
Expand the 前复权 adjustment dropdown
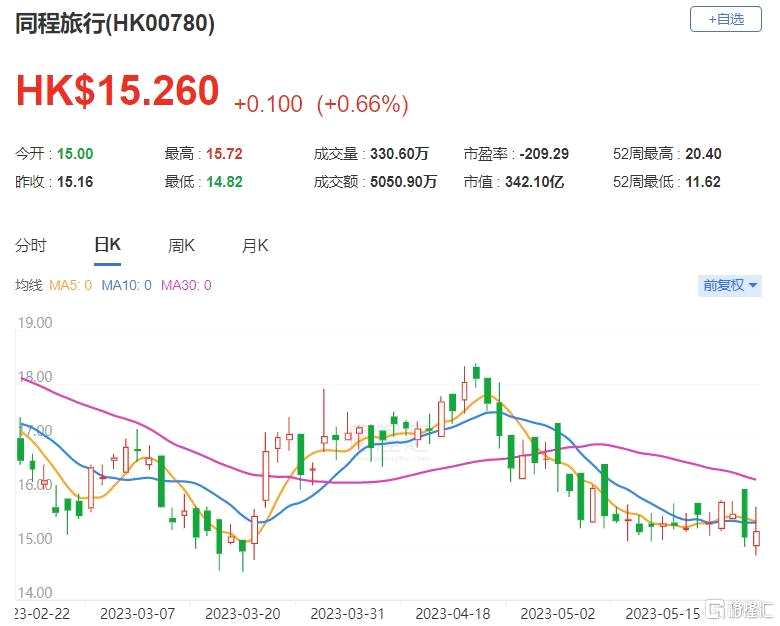point(730,286)
